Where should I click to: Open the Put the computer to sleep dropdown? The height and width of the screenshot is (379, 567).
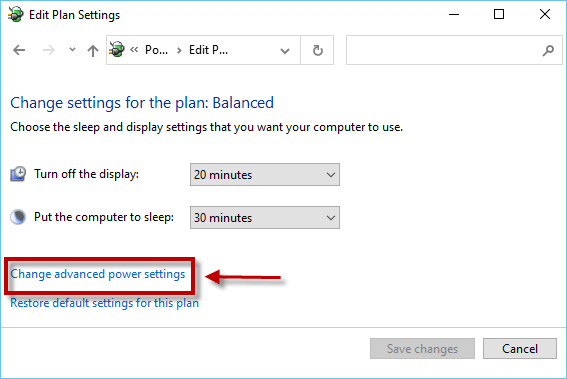265,217
